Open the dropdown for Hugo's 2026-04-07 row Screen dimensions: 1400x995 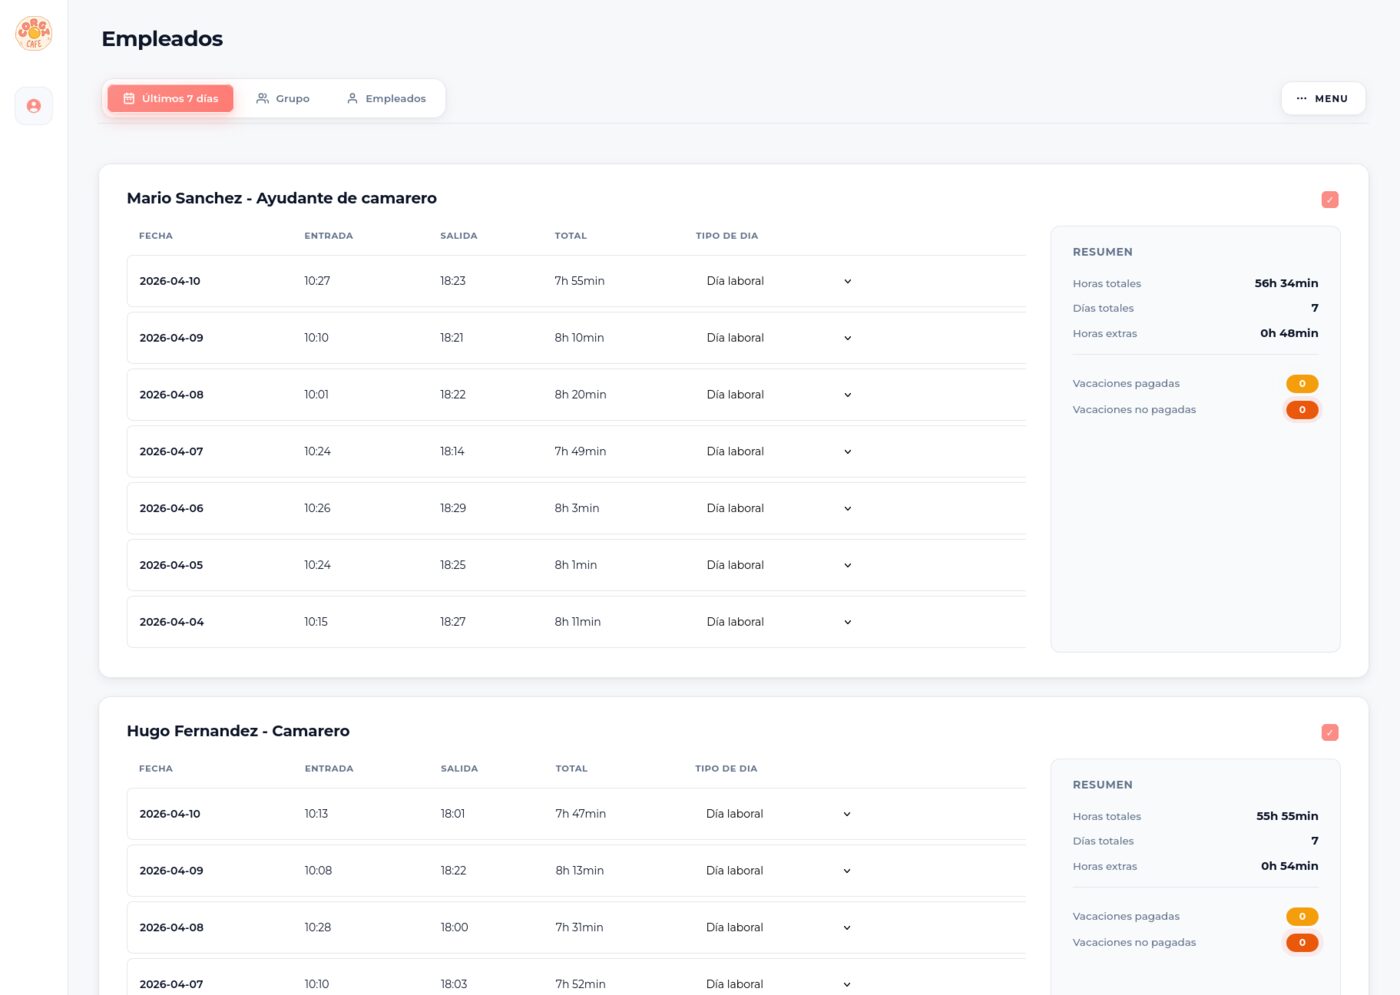click(847, 984)
